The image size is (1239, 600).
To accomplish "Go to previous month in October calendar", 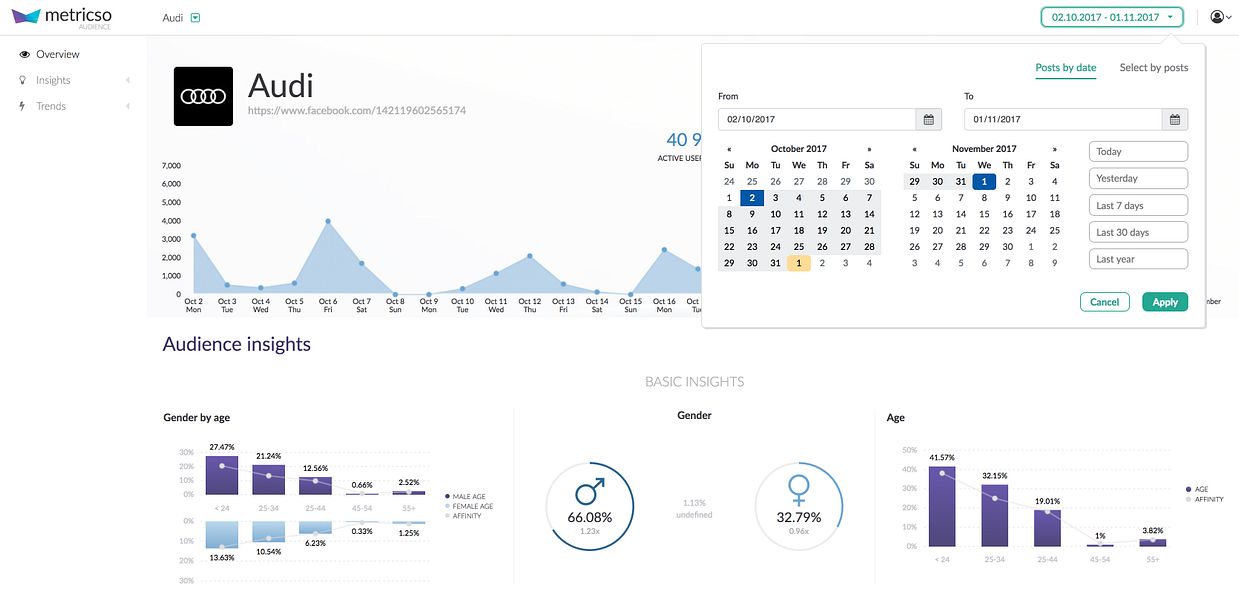I will point(729,149).
